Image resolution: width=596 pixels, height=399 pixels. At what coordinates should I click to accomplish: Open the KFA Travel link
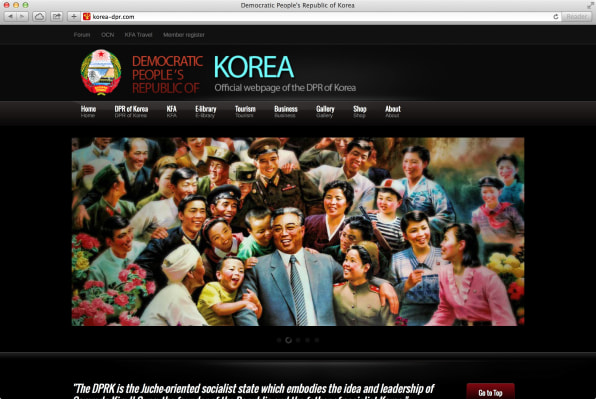(x=138, y=35)
